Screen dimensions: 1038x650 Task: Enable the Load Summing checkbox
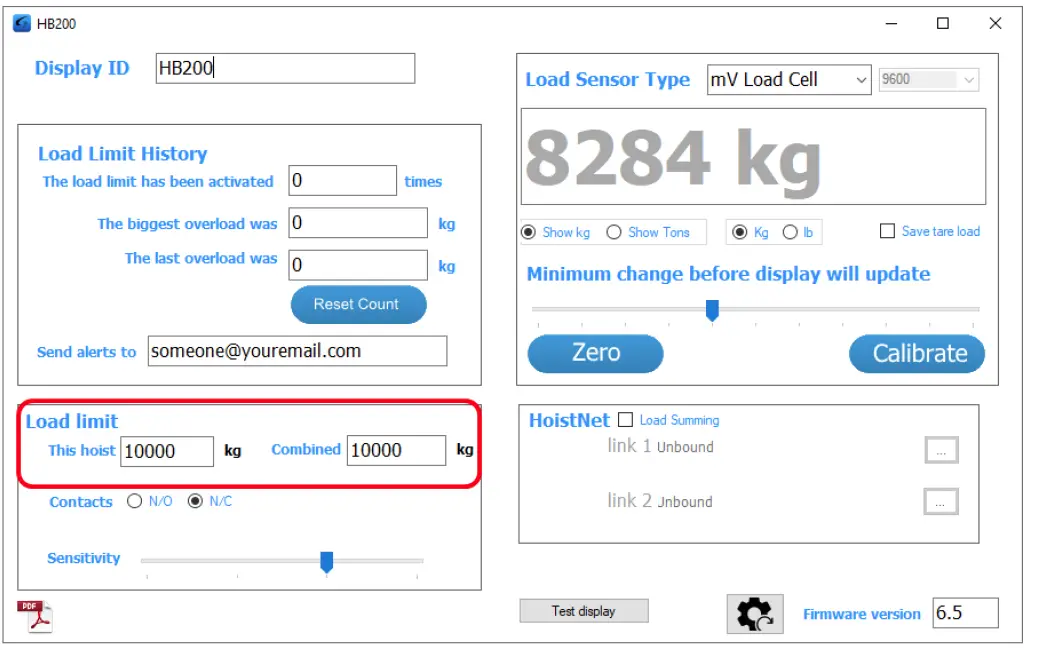626,420
